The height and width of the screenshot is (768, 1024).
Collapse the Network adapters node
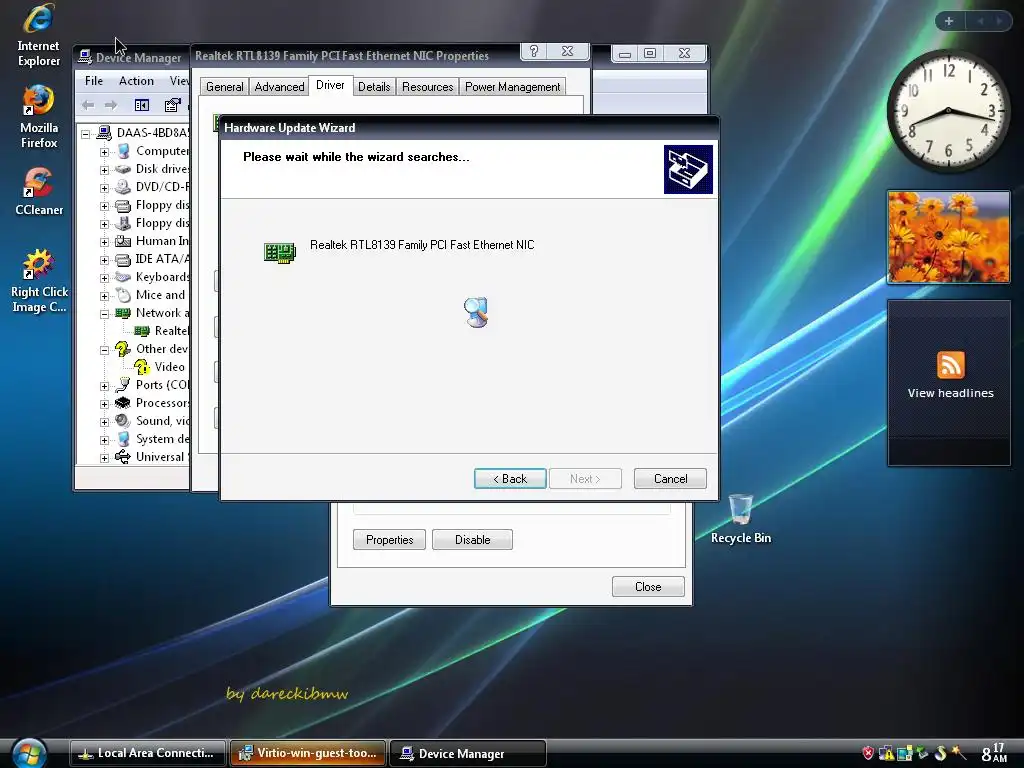pos(104,314)
